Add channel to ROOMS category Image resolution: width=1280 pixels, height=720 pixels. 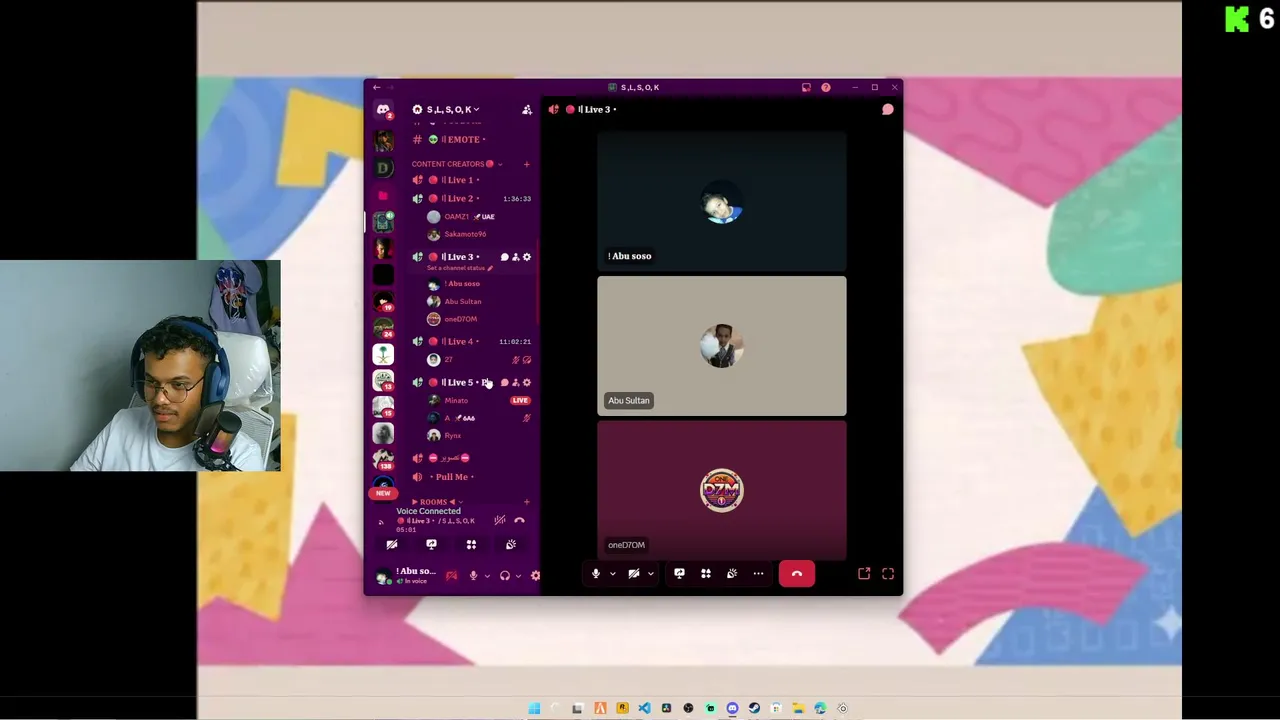(527, 502)
